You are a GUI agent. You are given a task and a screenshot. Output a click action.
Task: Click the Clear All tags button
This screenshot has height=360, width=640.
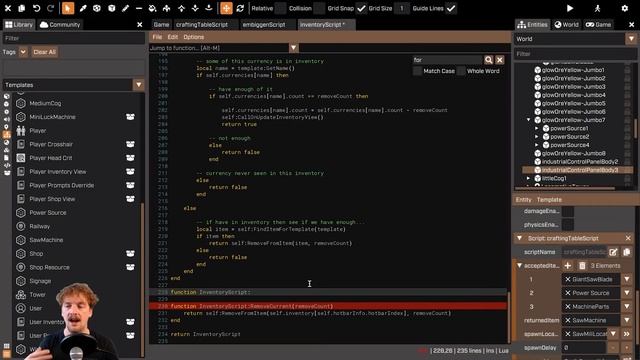coord(44,52)
